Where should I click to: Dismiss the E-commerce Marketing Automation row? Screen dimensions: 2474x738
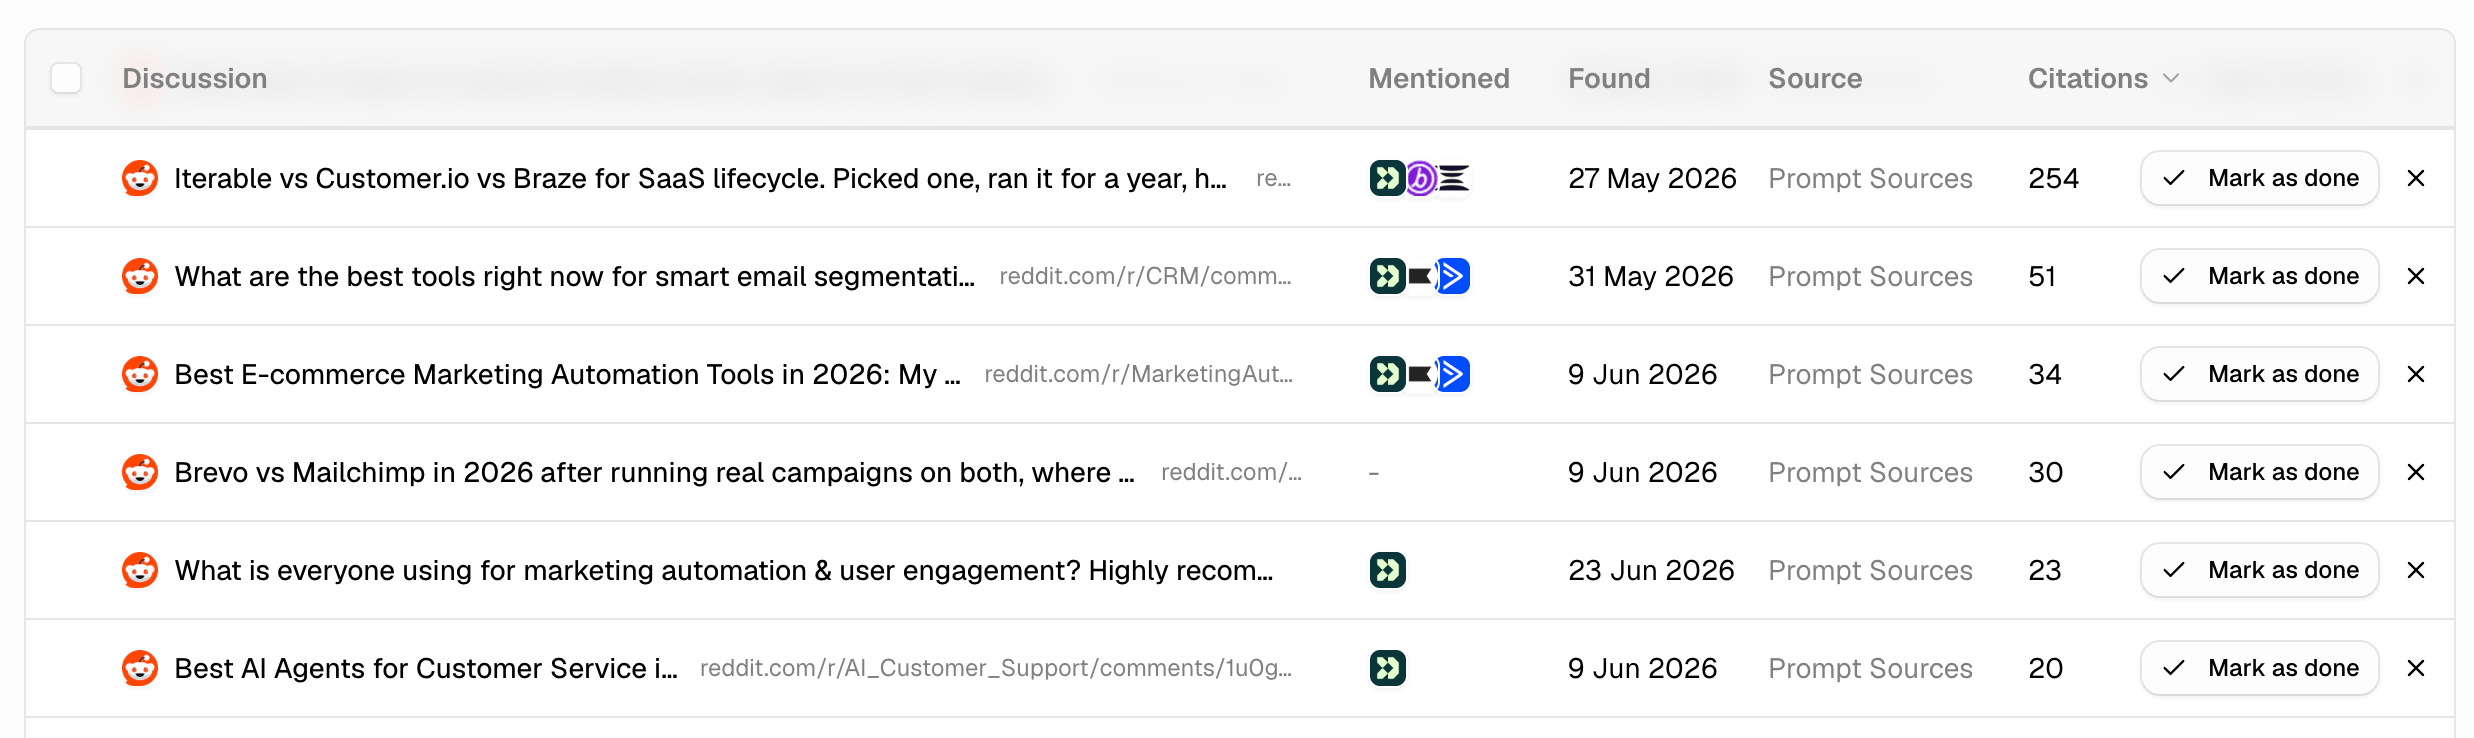2416,374
